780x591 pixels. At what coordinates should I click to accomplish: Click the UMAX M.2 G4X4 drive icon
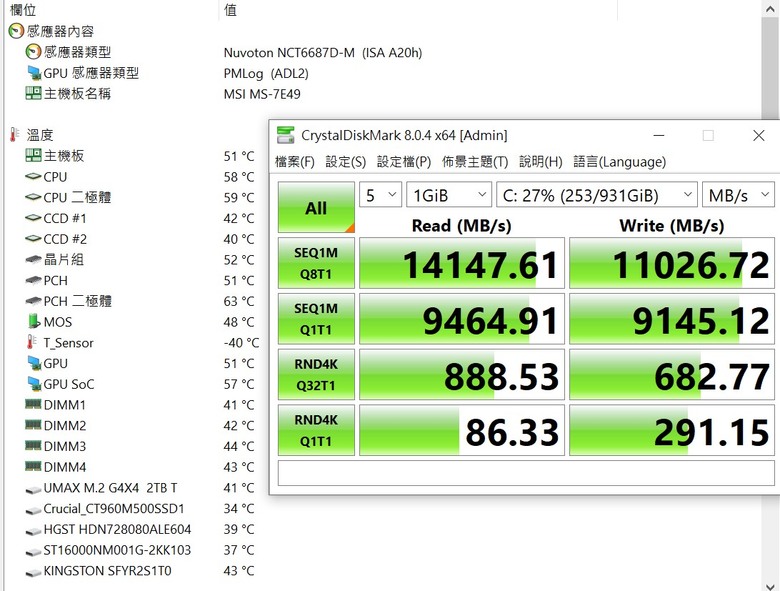pos(33,490)
